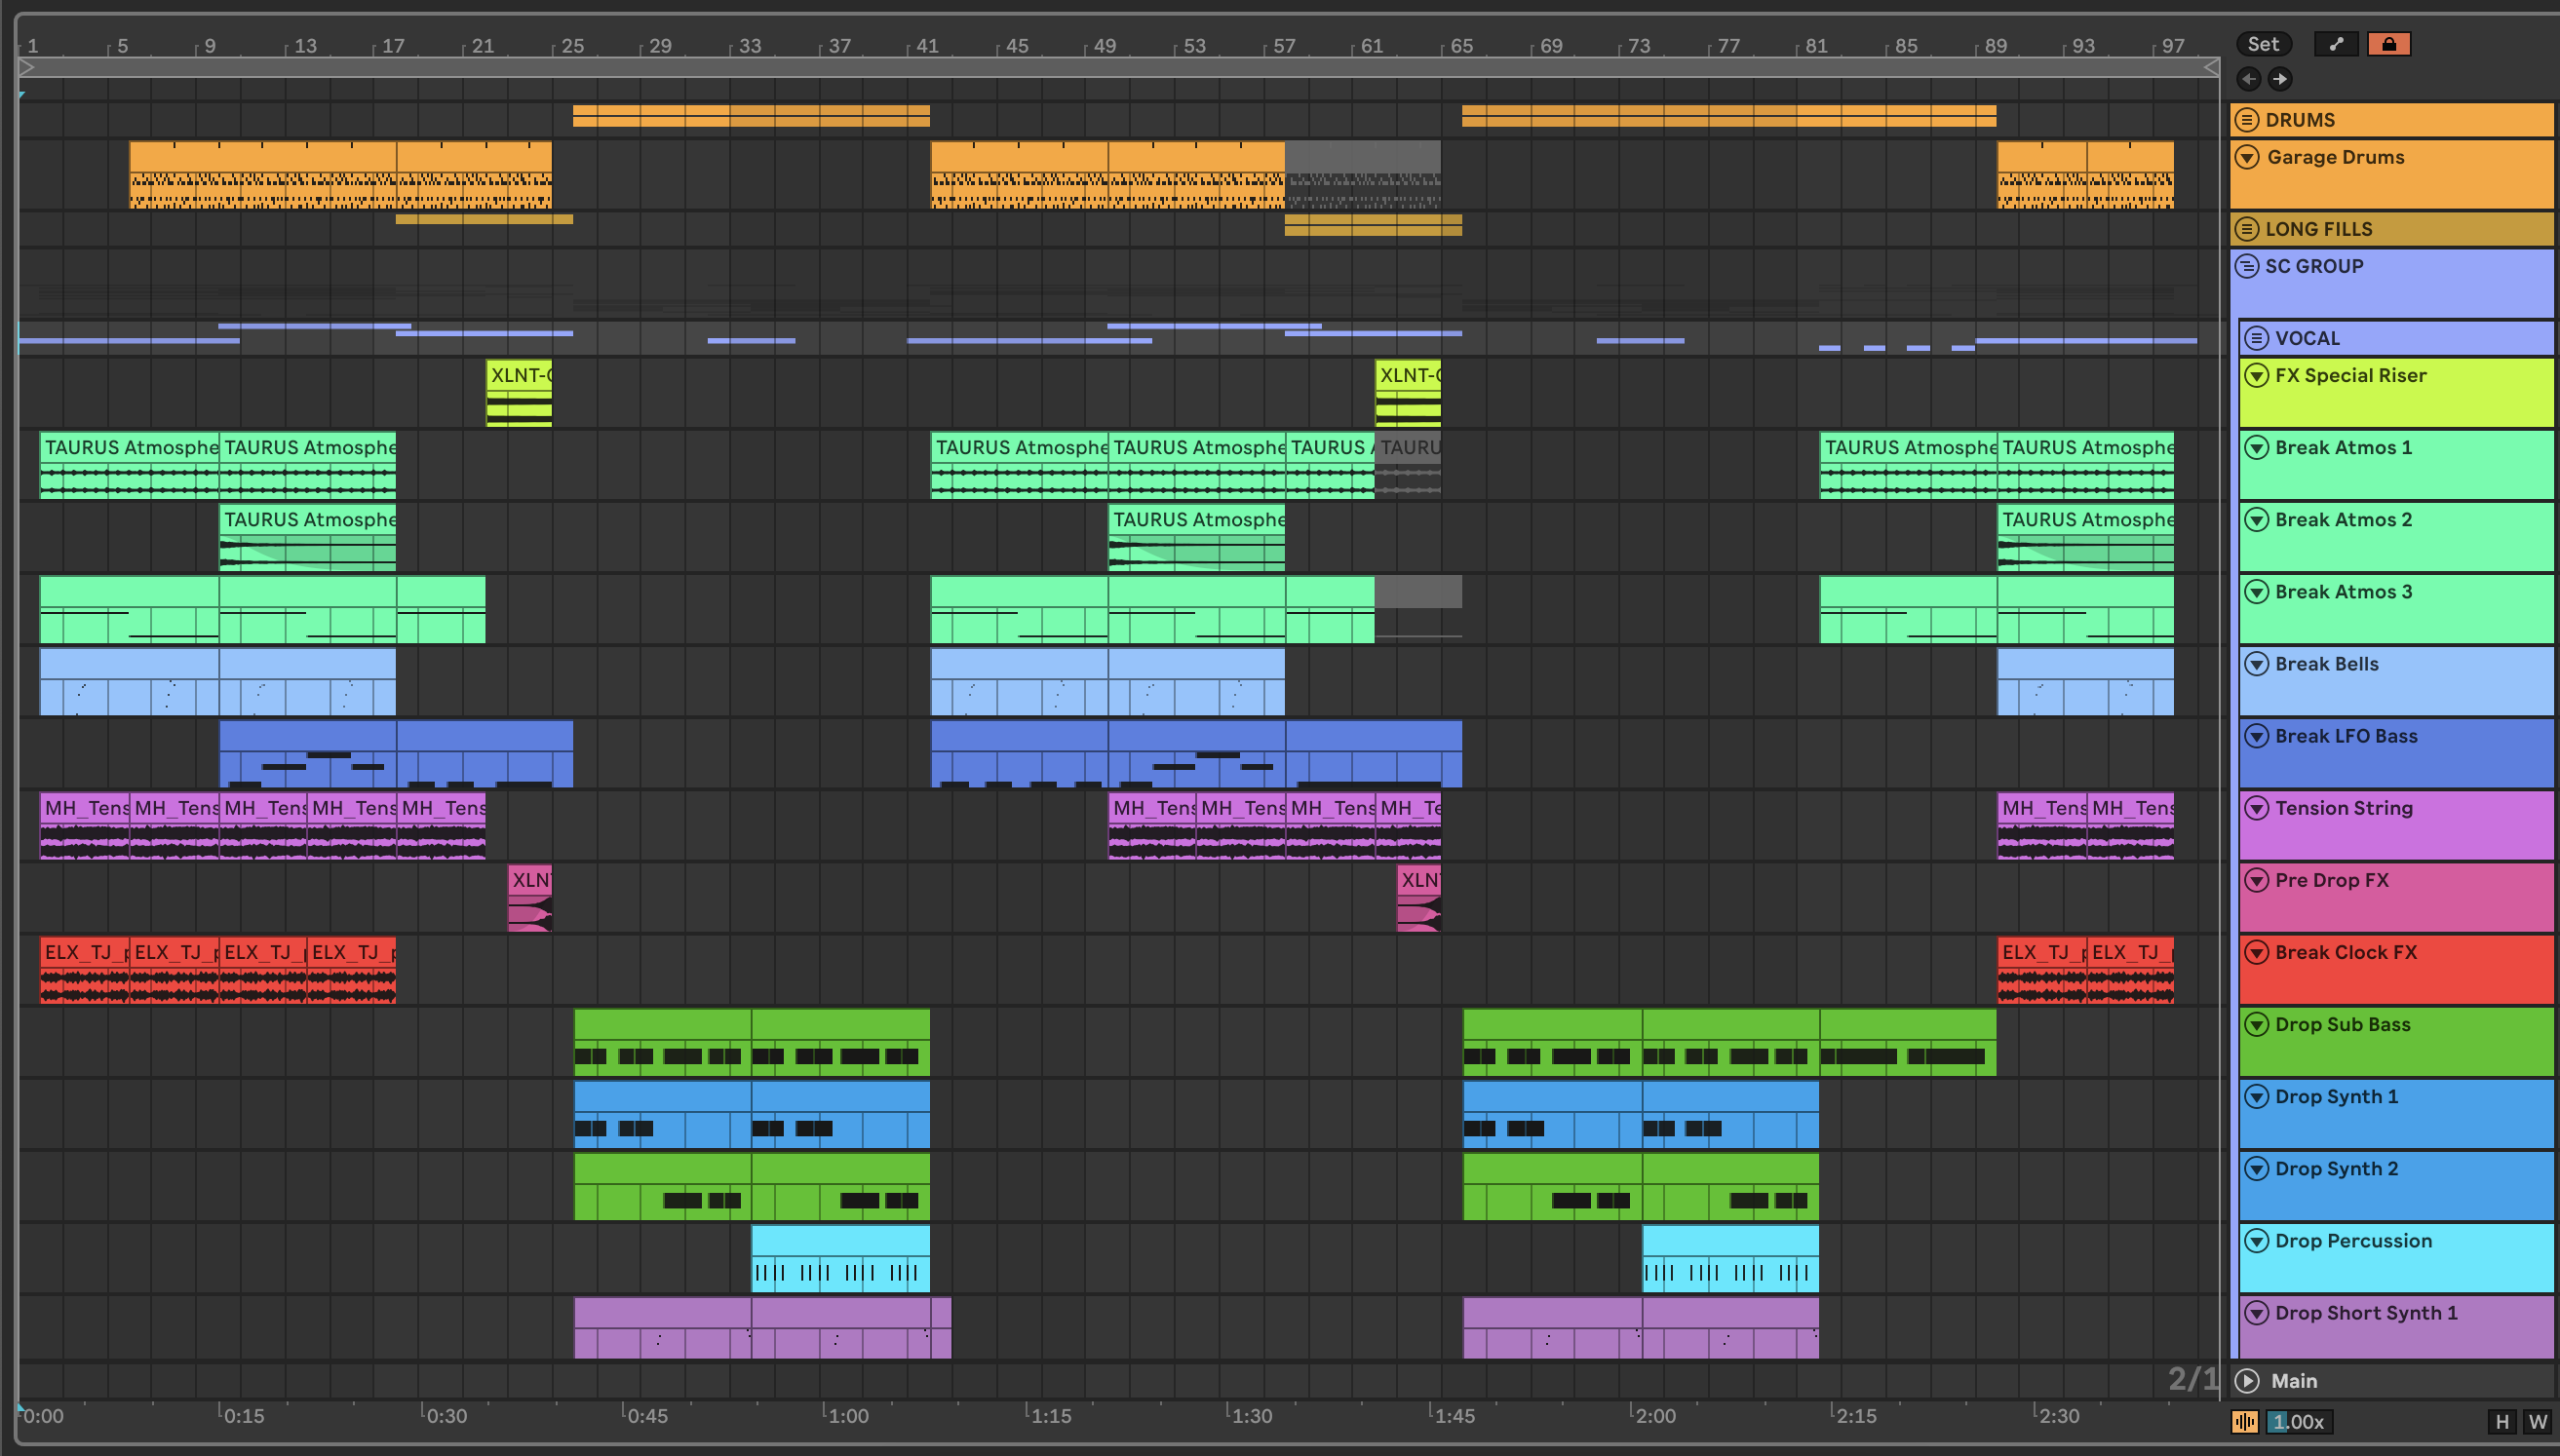
Task: Select the first Drop Sub Bass clip
Action: click(x=662, y=1042)
